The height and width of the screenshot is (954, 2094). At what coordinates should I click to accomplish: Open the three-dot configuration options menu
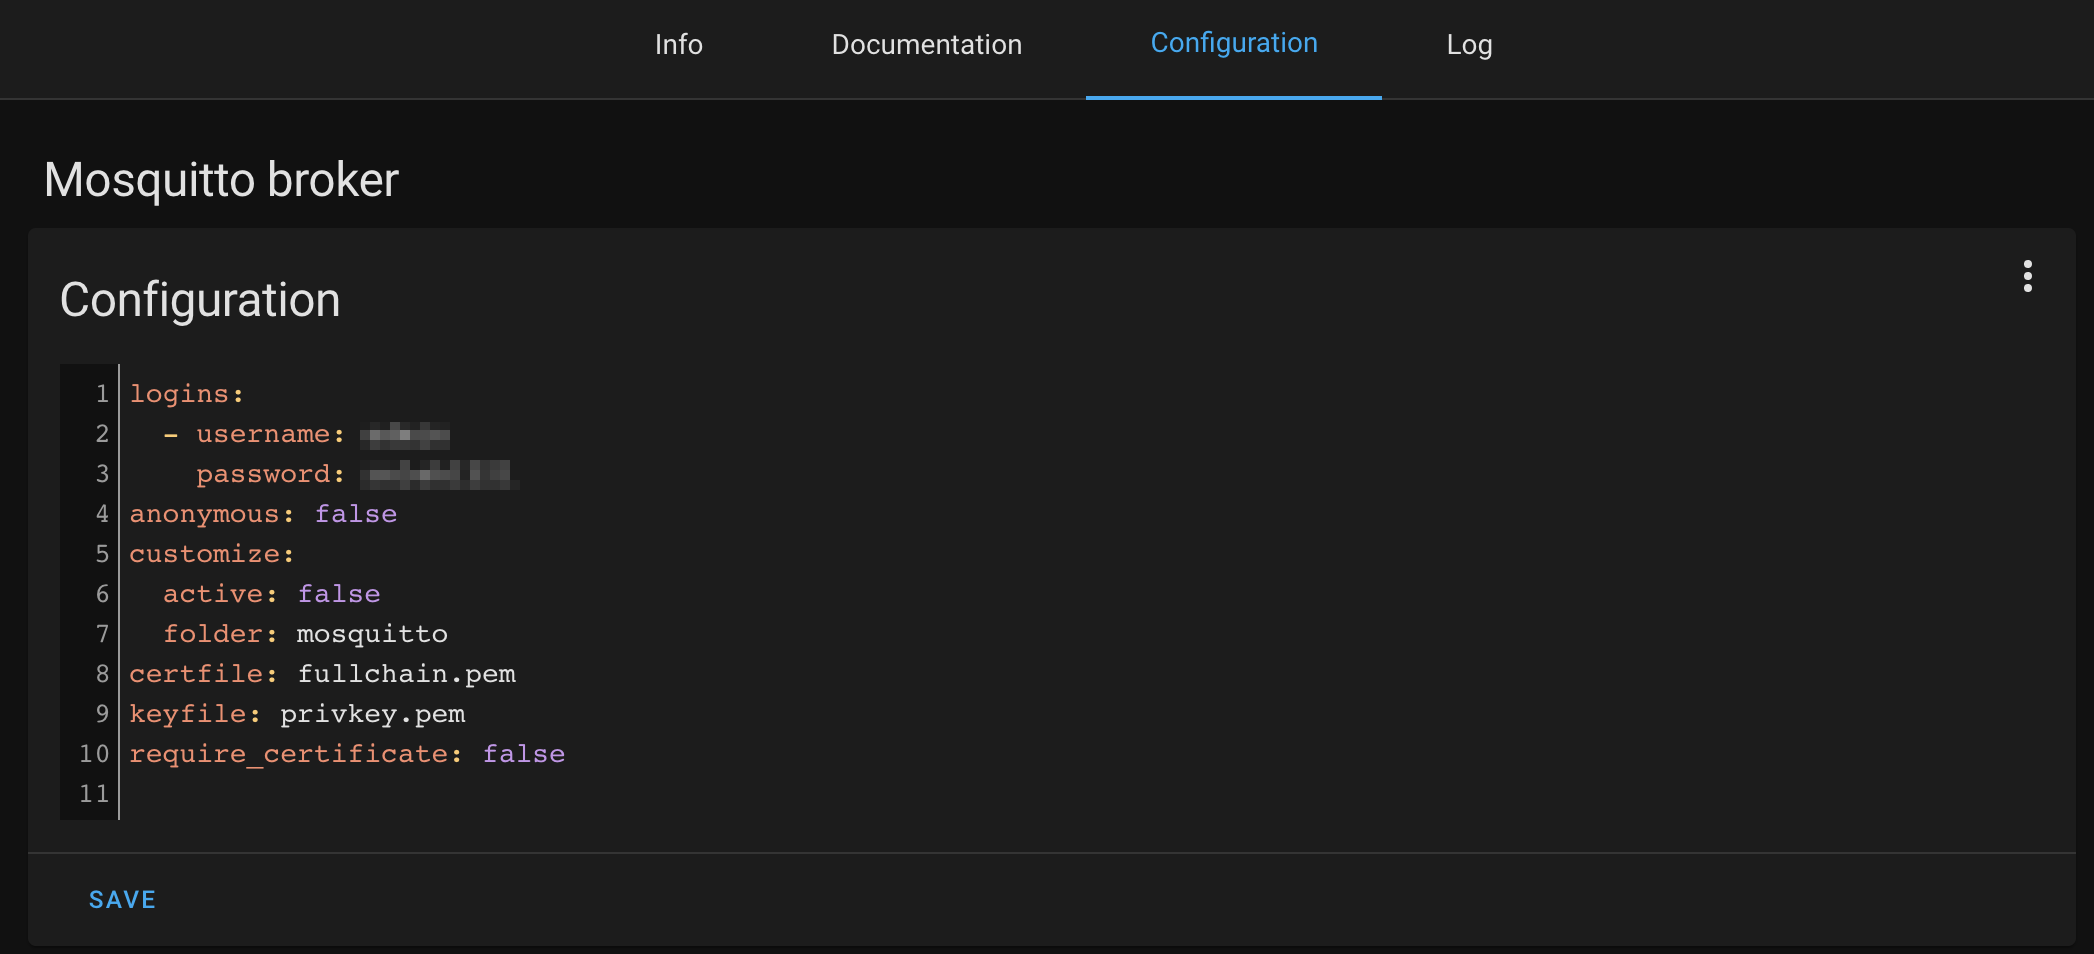(x=2027, y=276)
